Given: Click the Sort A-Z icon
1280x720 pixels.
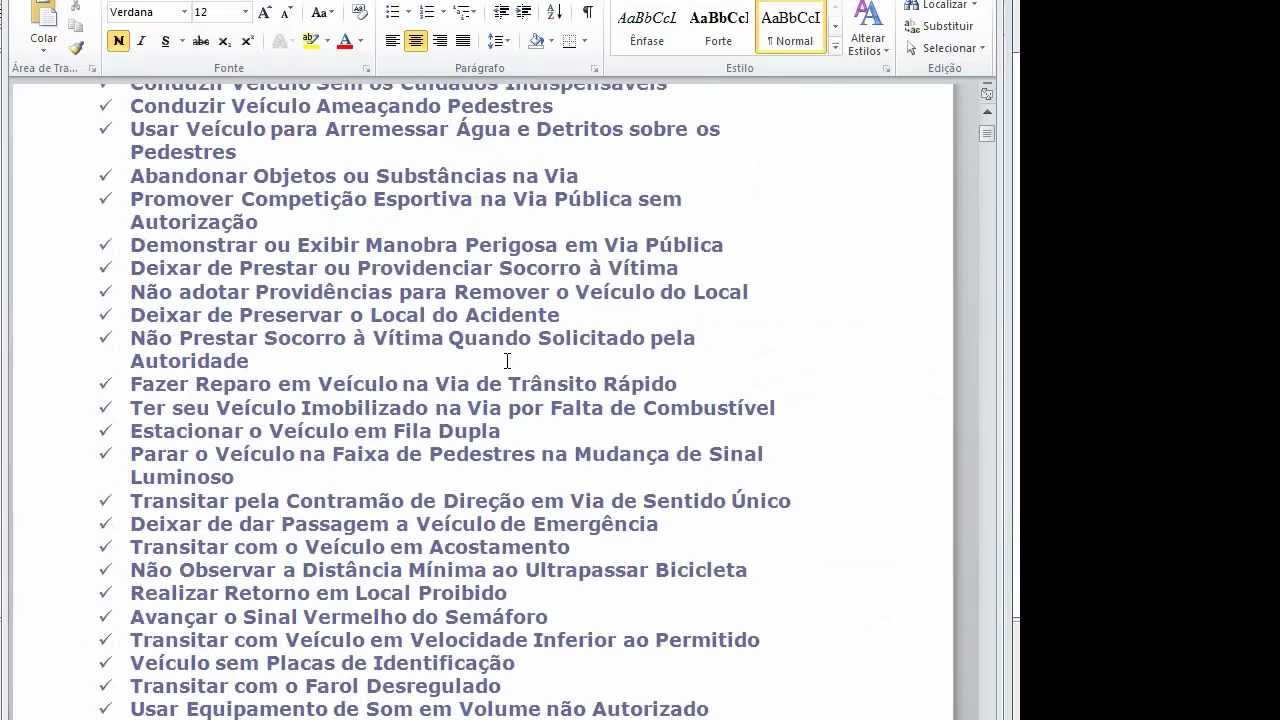Looking at the screenshot, I should tap(555, 12).
